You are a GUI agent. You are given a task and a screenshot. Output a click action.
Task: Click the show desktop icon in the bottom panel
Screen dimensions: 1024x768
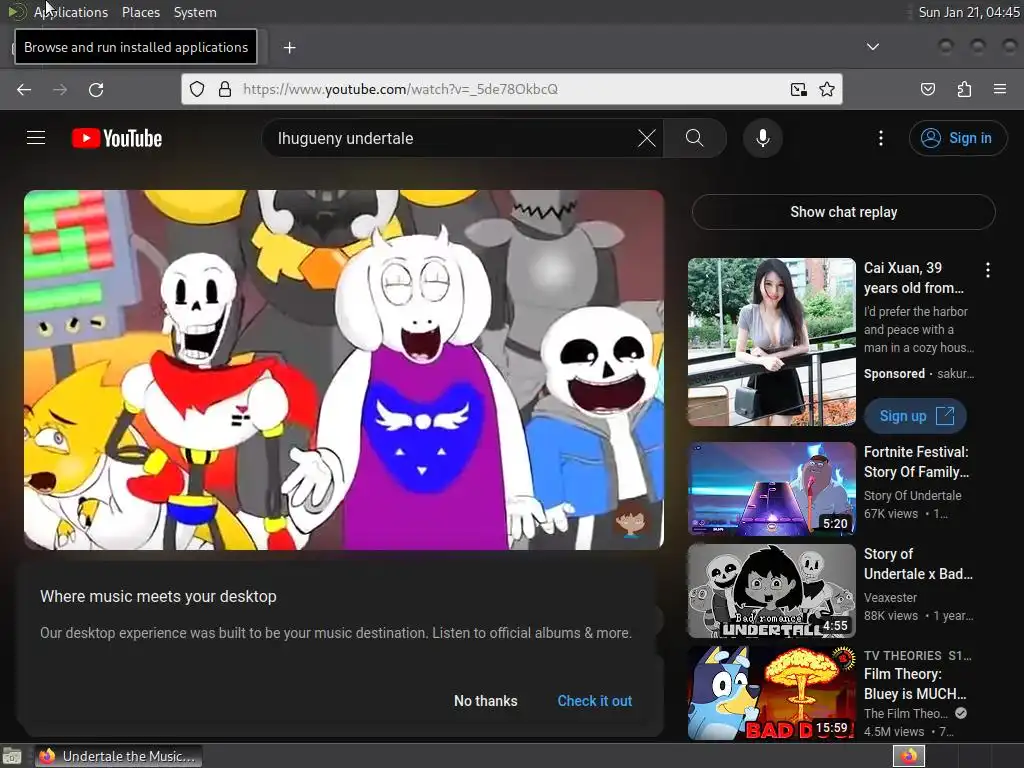click(x=12, y=756)
